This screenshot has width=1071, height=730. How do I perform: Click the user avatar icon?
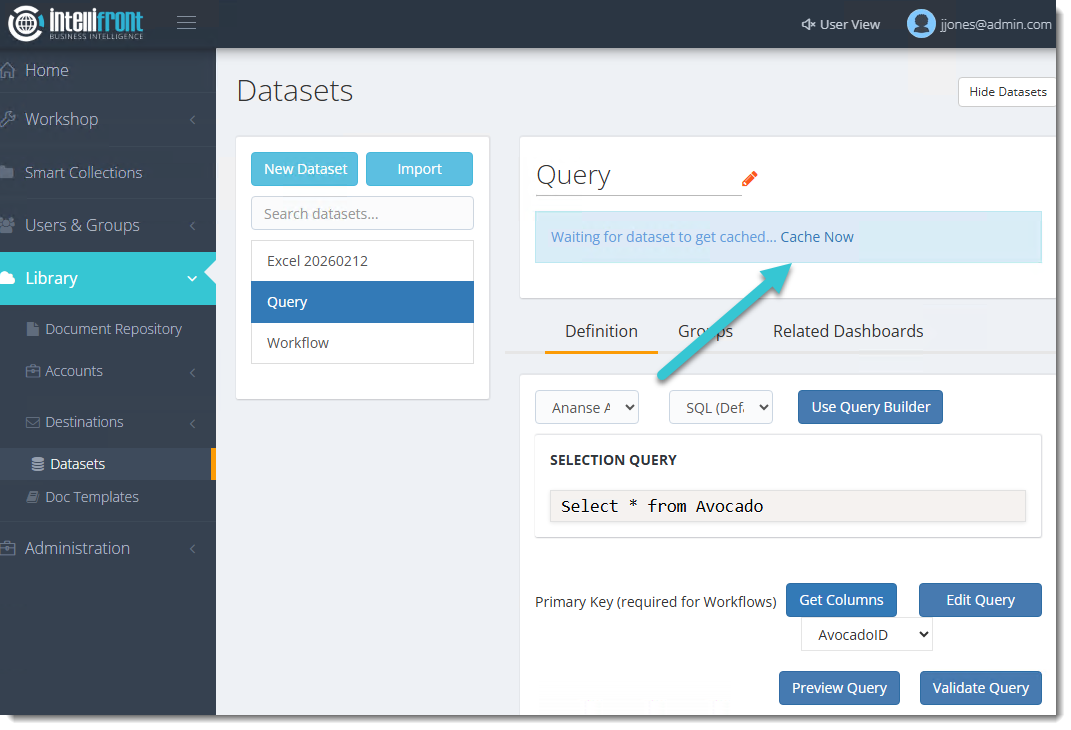(920, 24)
